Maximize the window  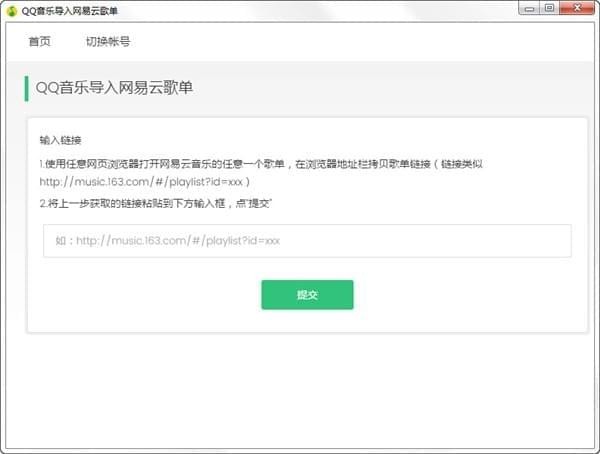(x=549, y=8)
